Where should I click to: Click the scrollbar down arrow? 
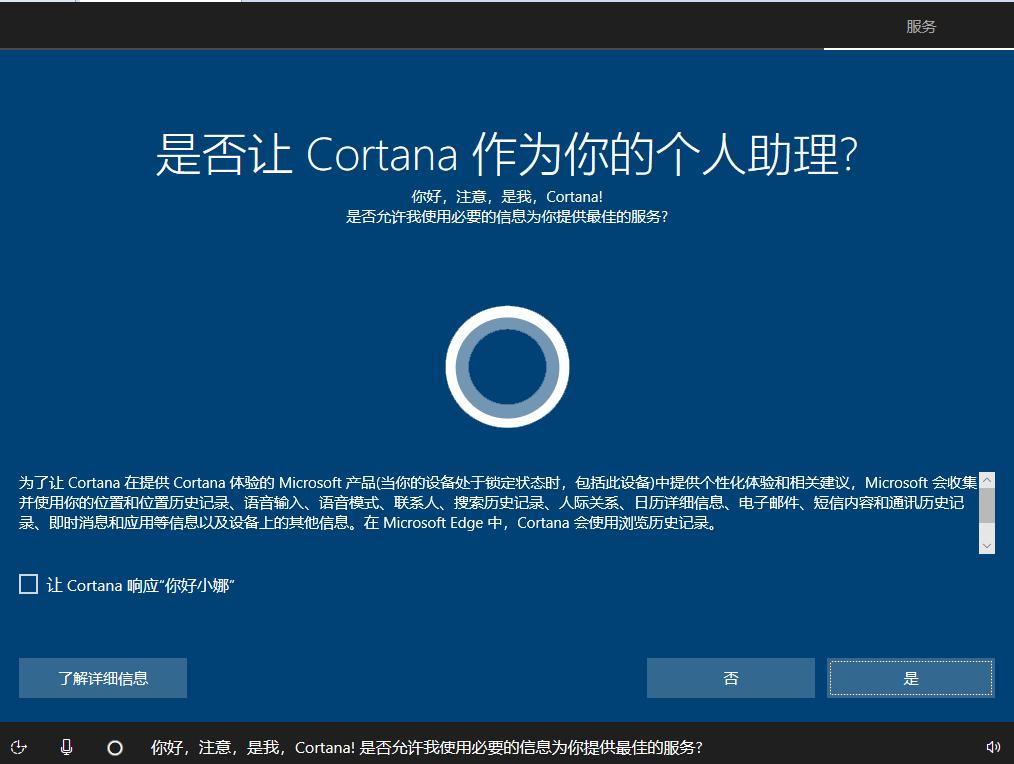click(x=988, y=545)
